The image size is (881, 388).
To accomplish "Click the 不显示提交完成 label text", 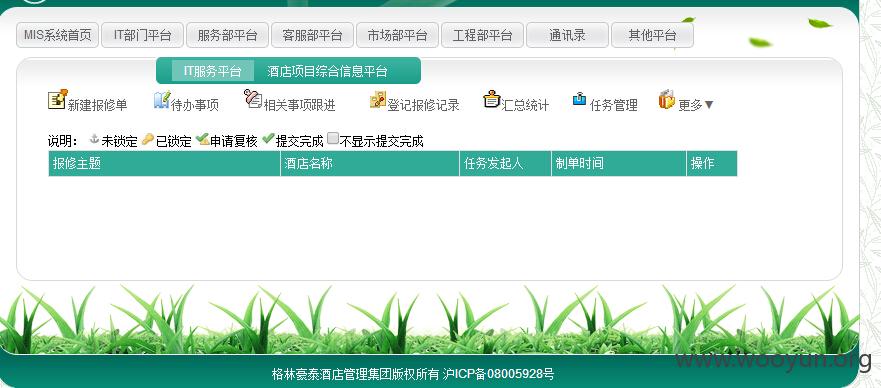I will pyautogui.click(x=382, y=141).
